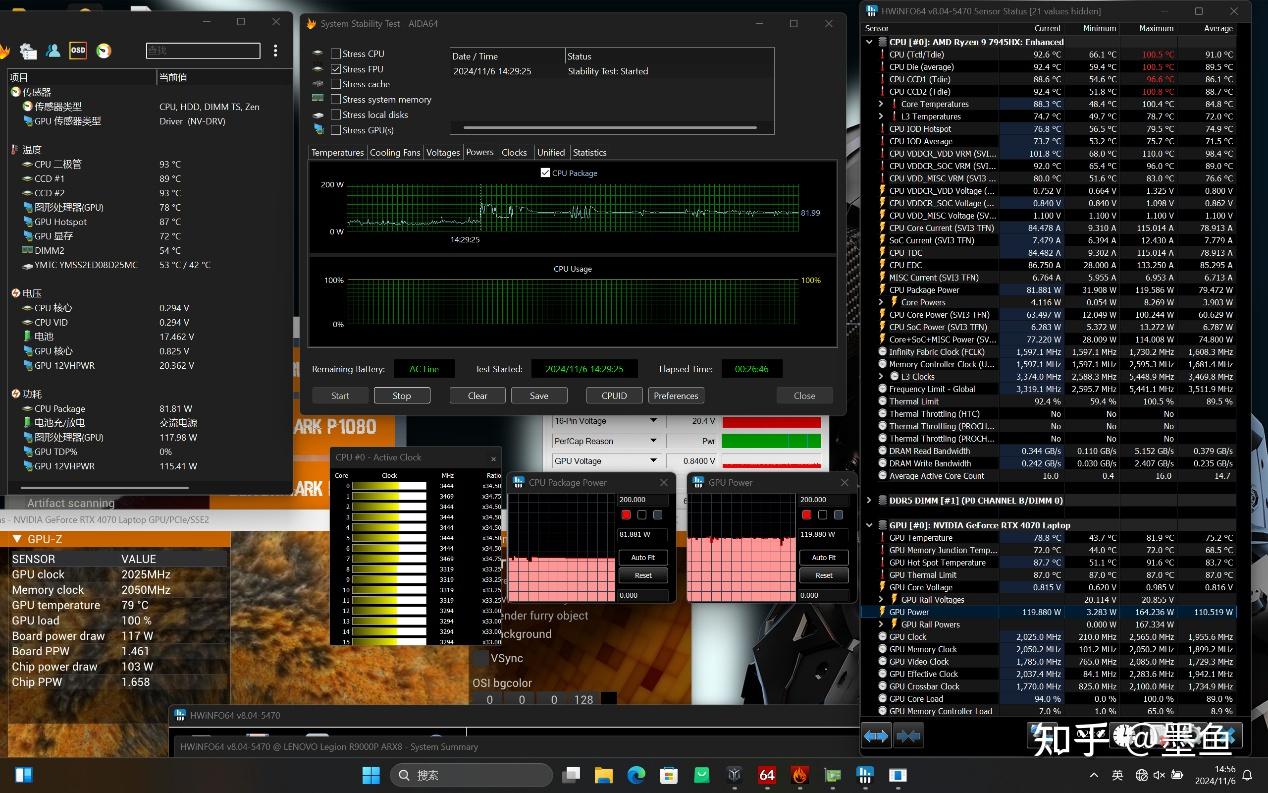
Task: Expand the Core Temperatures row in HWiNFO
Action: [880, 104]
